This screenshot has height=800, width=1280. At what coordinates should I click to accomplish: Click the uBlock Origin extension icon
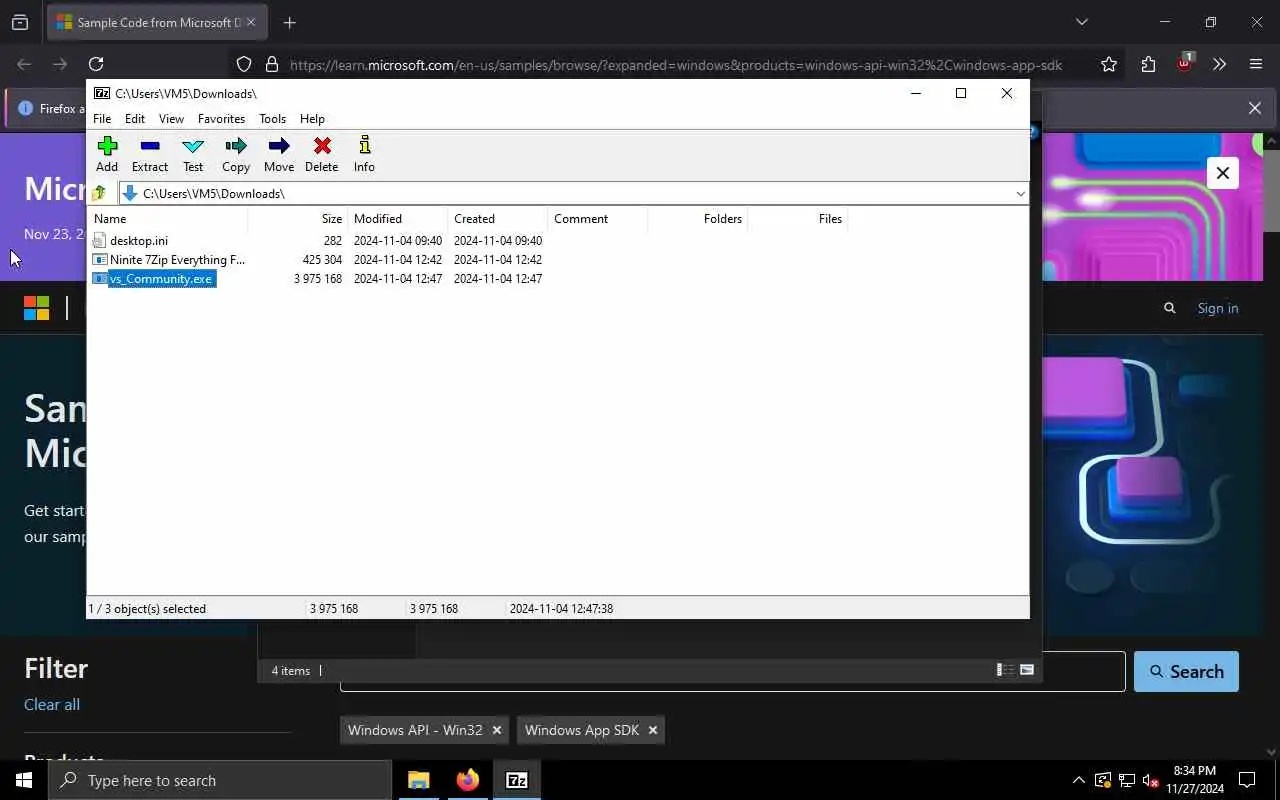coord(1184,63)
